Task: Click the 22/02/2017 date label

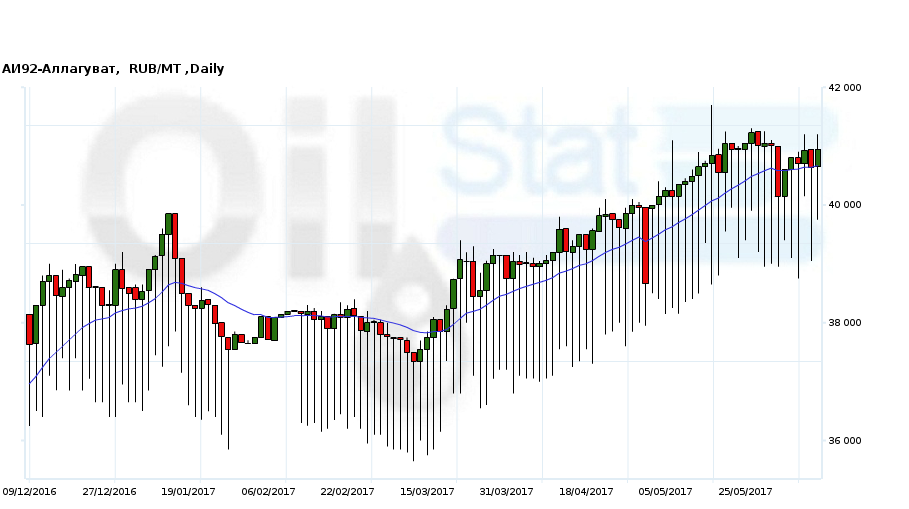Action: coord(347,491)
